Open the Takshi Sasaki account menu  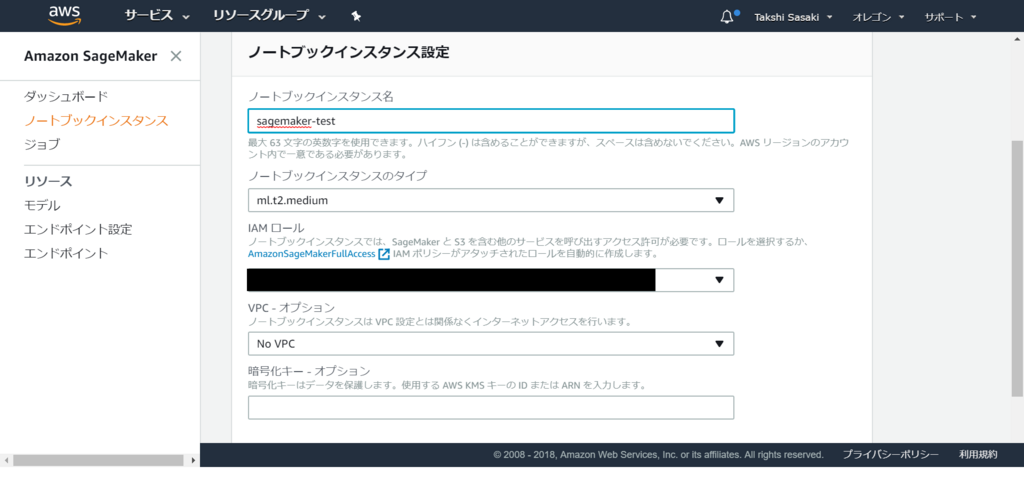[x=793, y=17]
